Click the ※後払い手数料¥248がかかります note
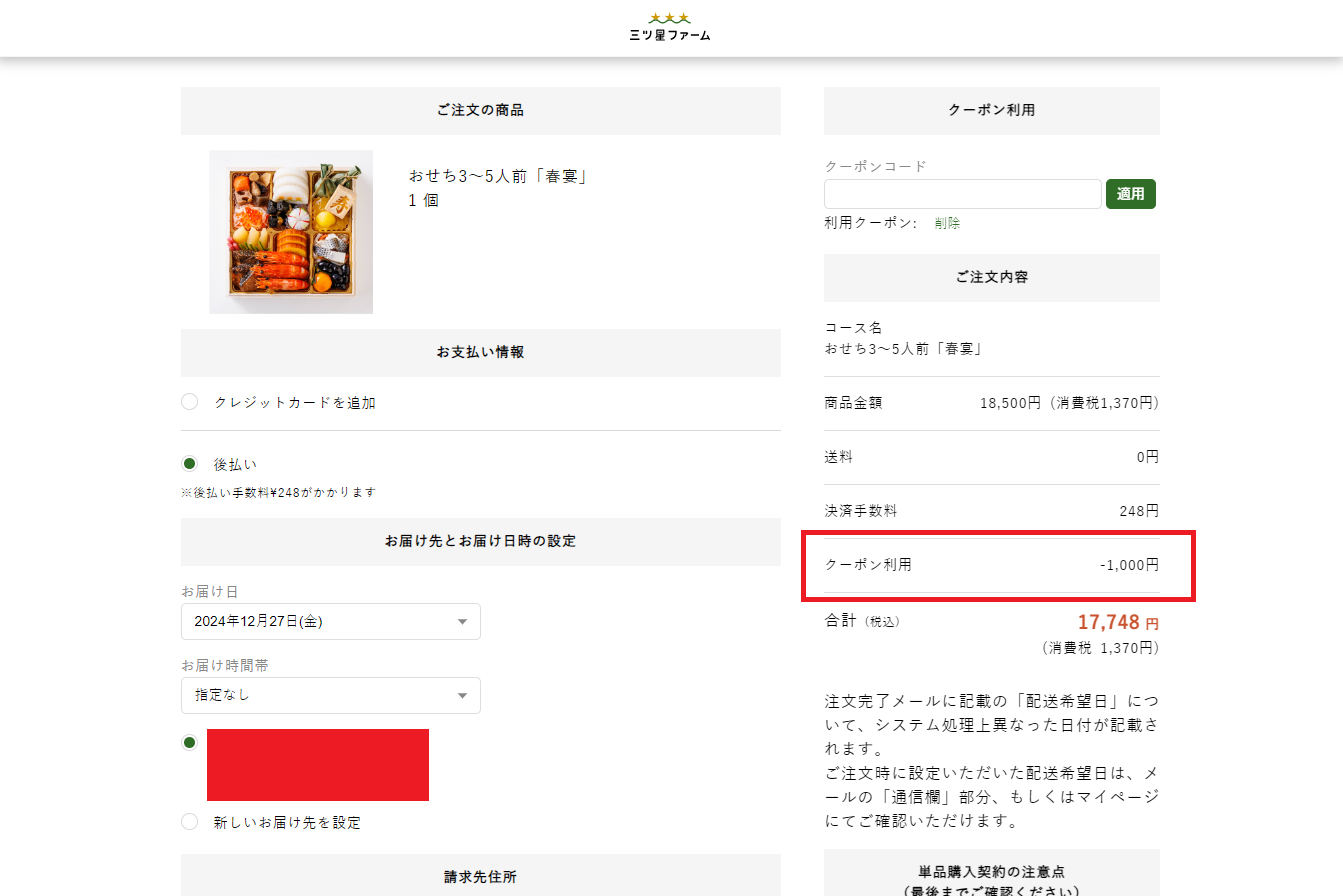 pos(278,492)
